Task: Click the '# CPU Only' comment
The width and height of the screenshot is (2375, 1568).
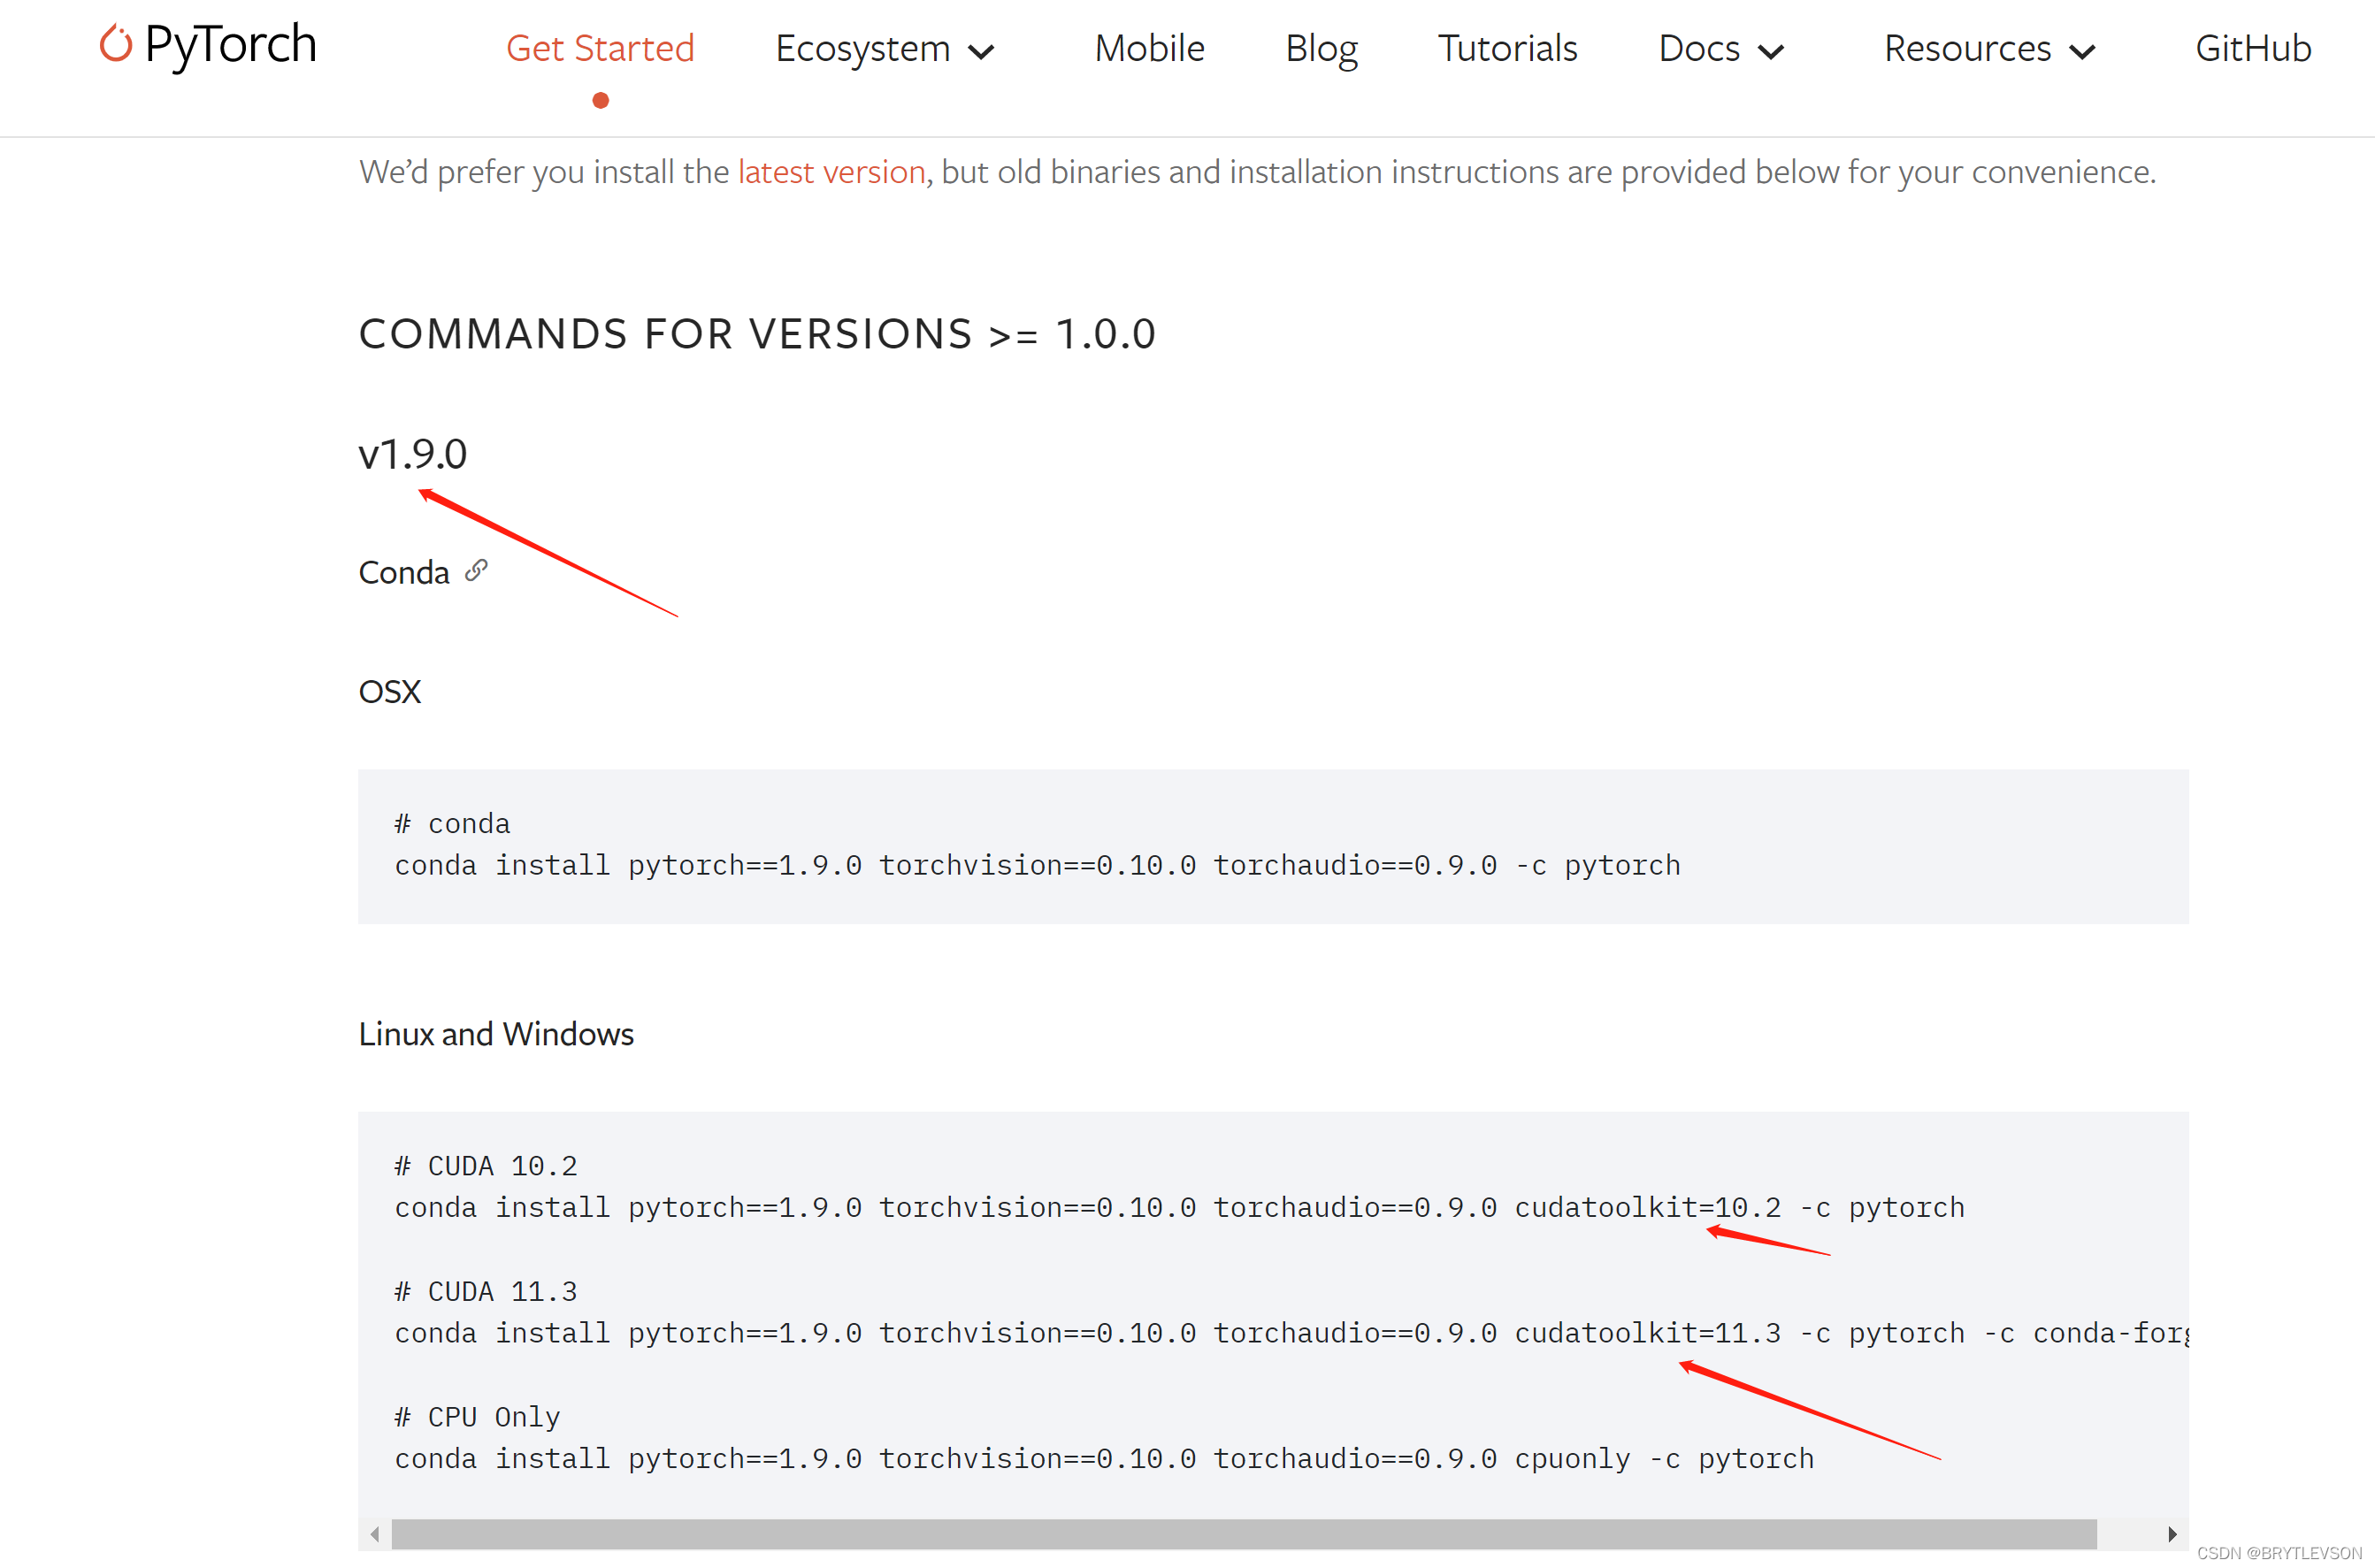Action: pos(477,1418)
